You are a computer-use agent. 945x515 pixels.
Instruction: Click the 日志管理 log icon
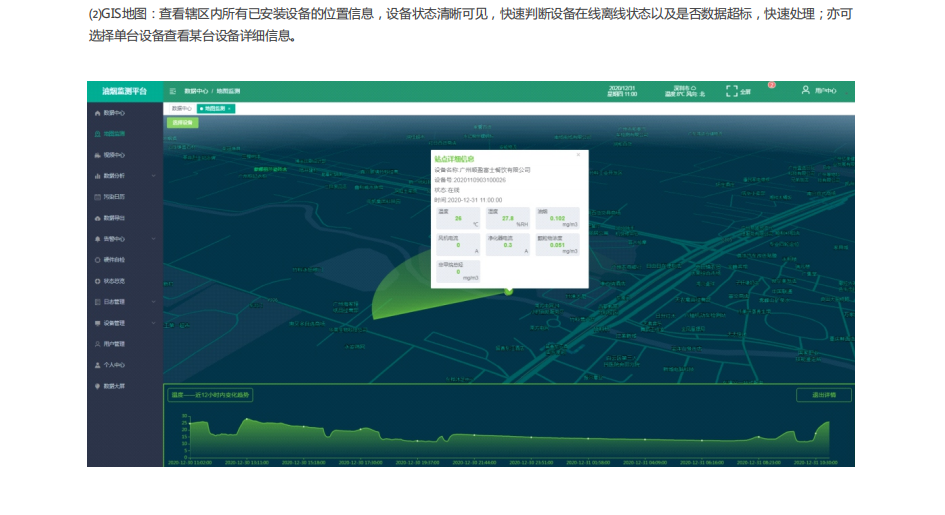[x=98, y=302]
